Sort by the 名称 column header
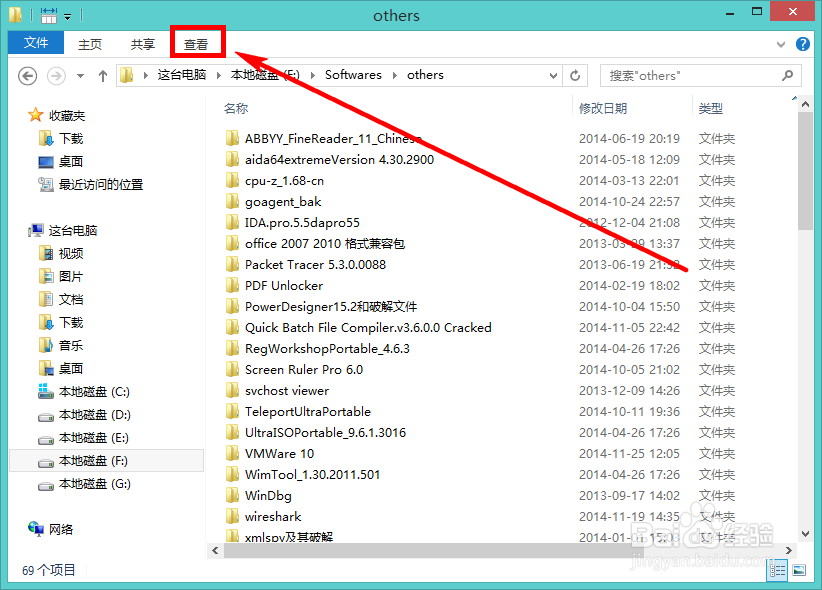The image size is (822, 590). 236,109
